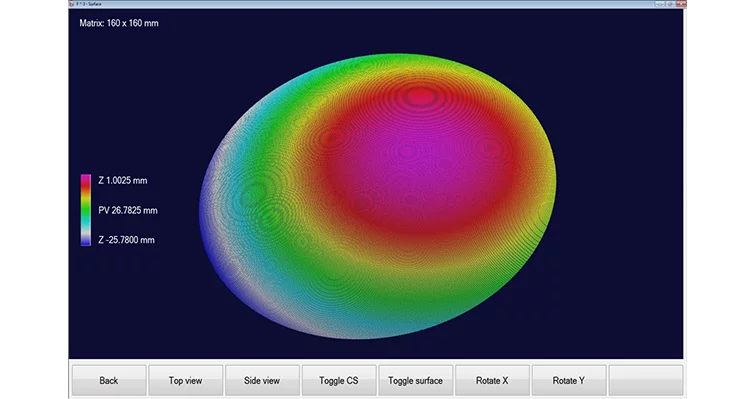This screenshot has width=755, height=399.
Task: Click the red ring pattern near top
Action: pos(420,96)
